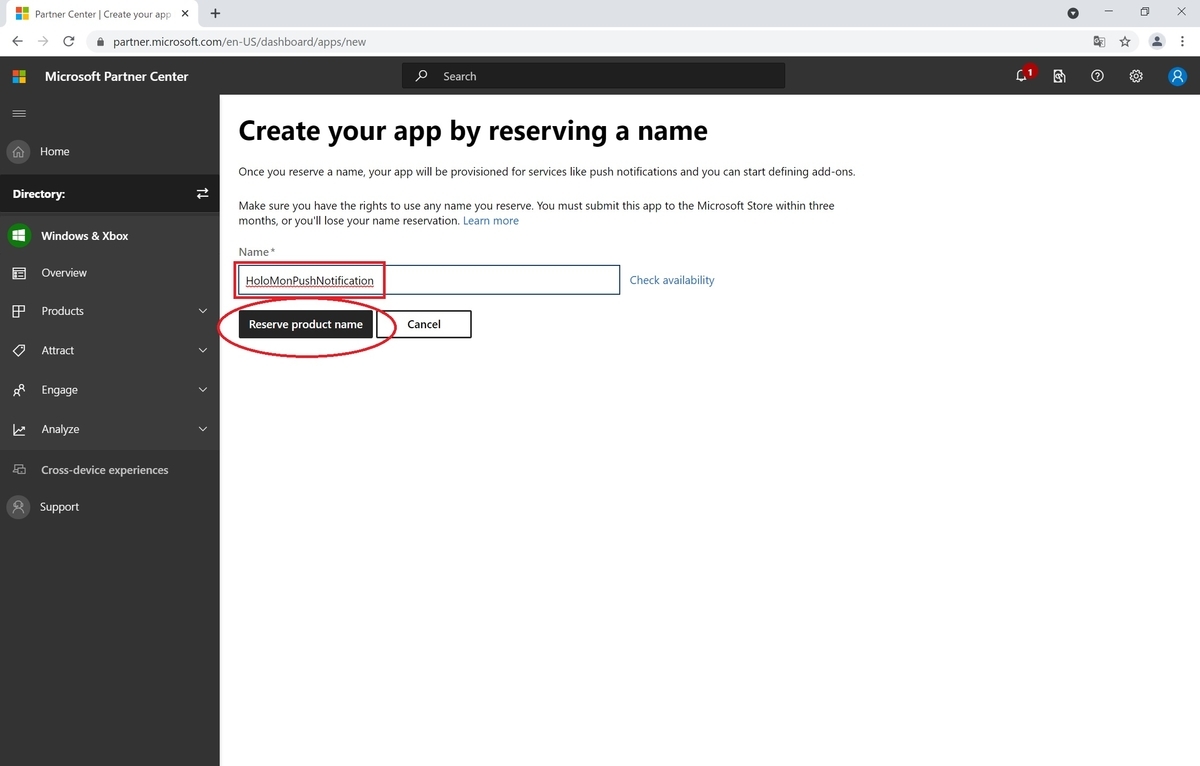Viewport: 1200px width, 766px height.
Task: Click the Windows & Xbox green icon
Action: click(18, 236)
